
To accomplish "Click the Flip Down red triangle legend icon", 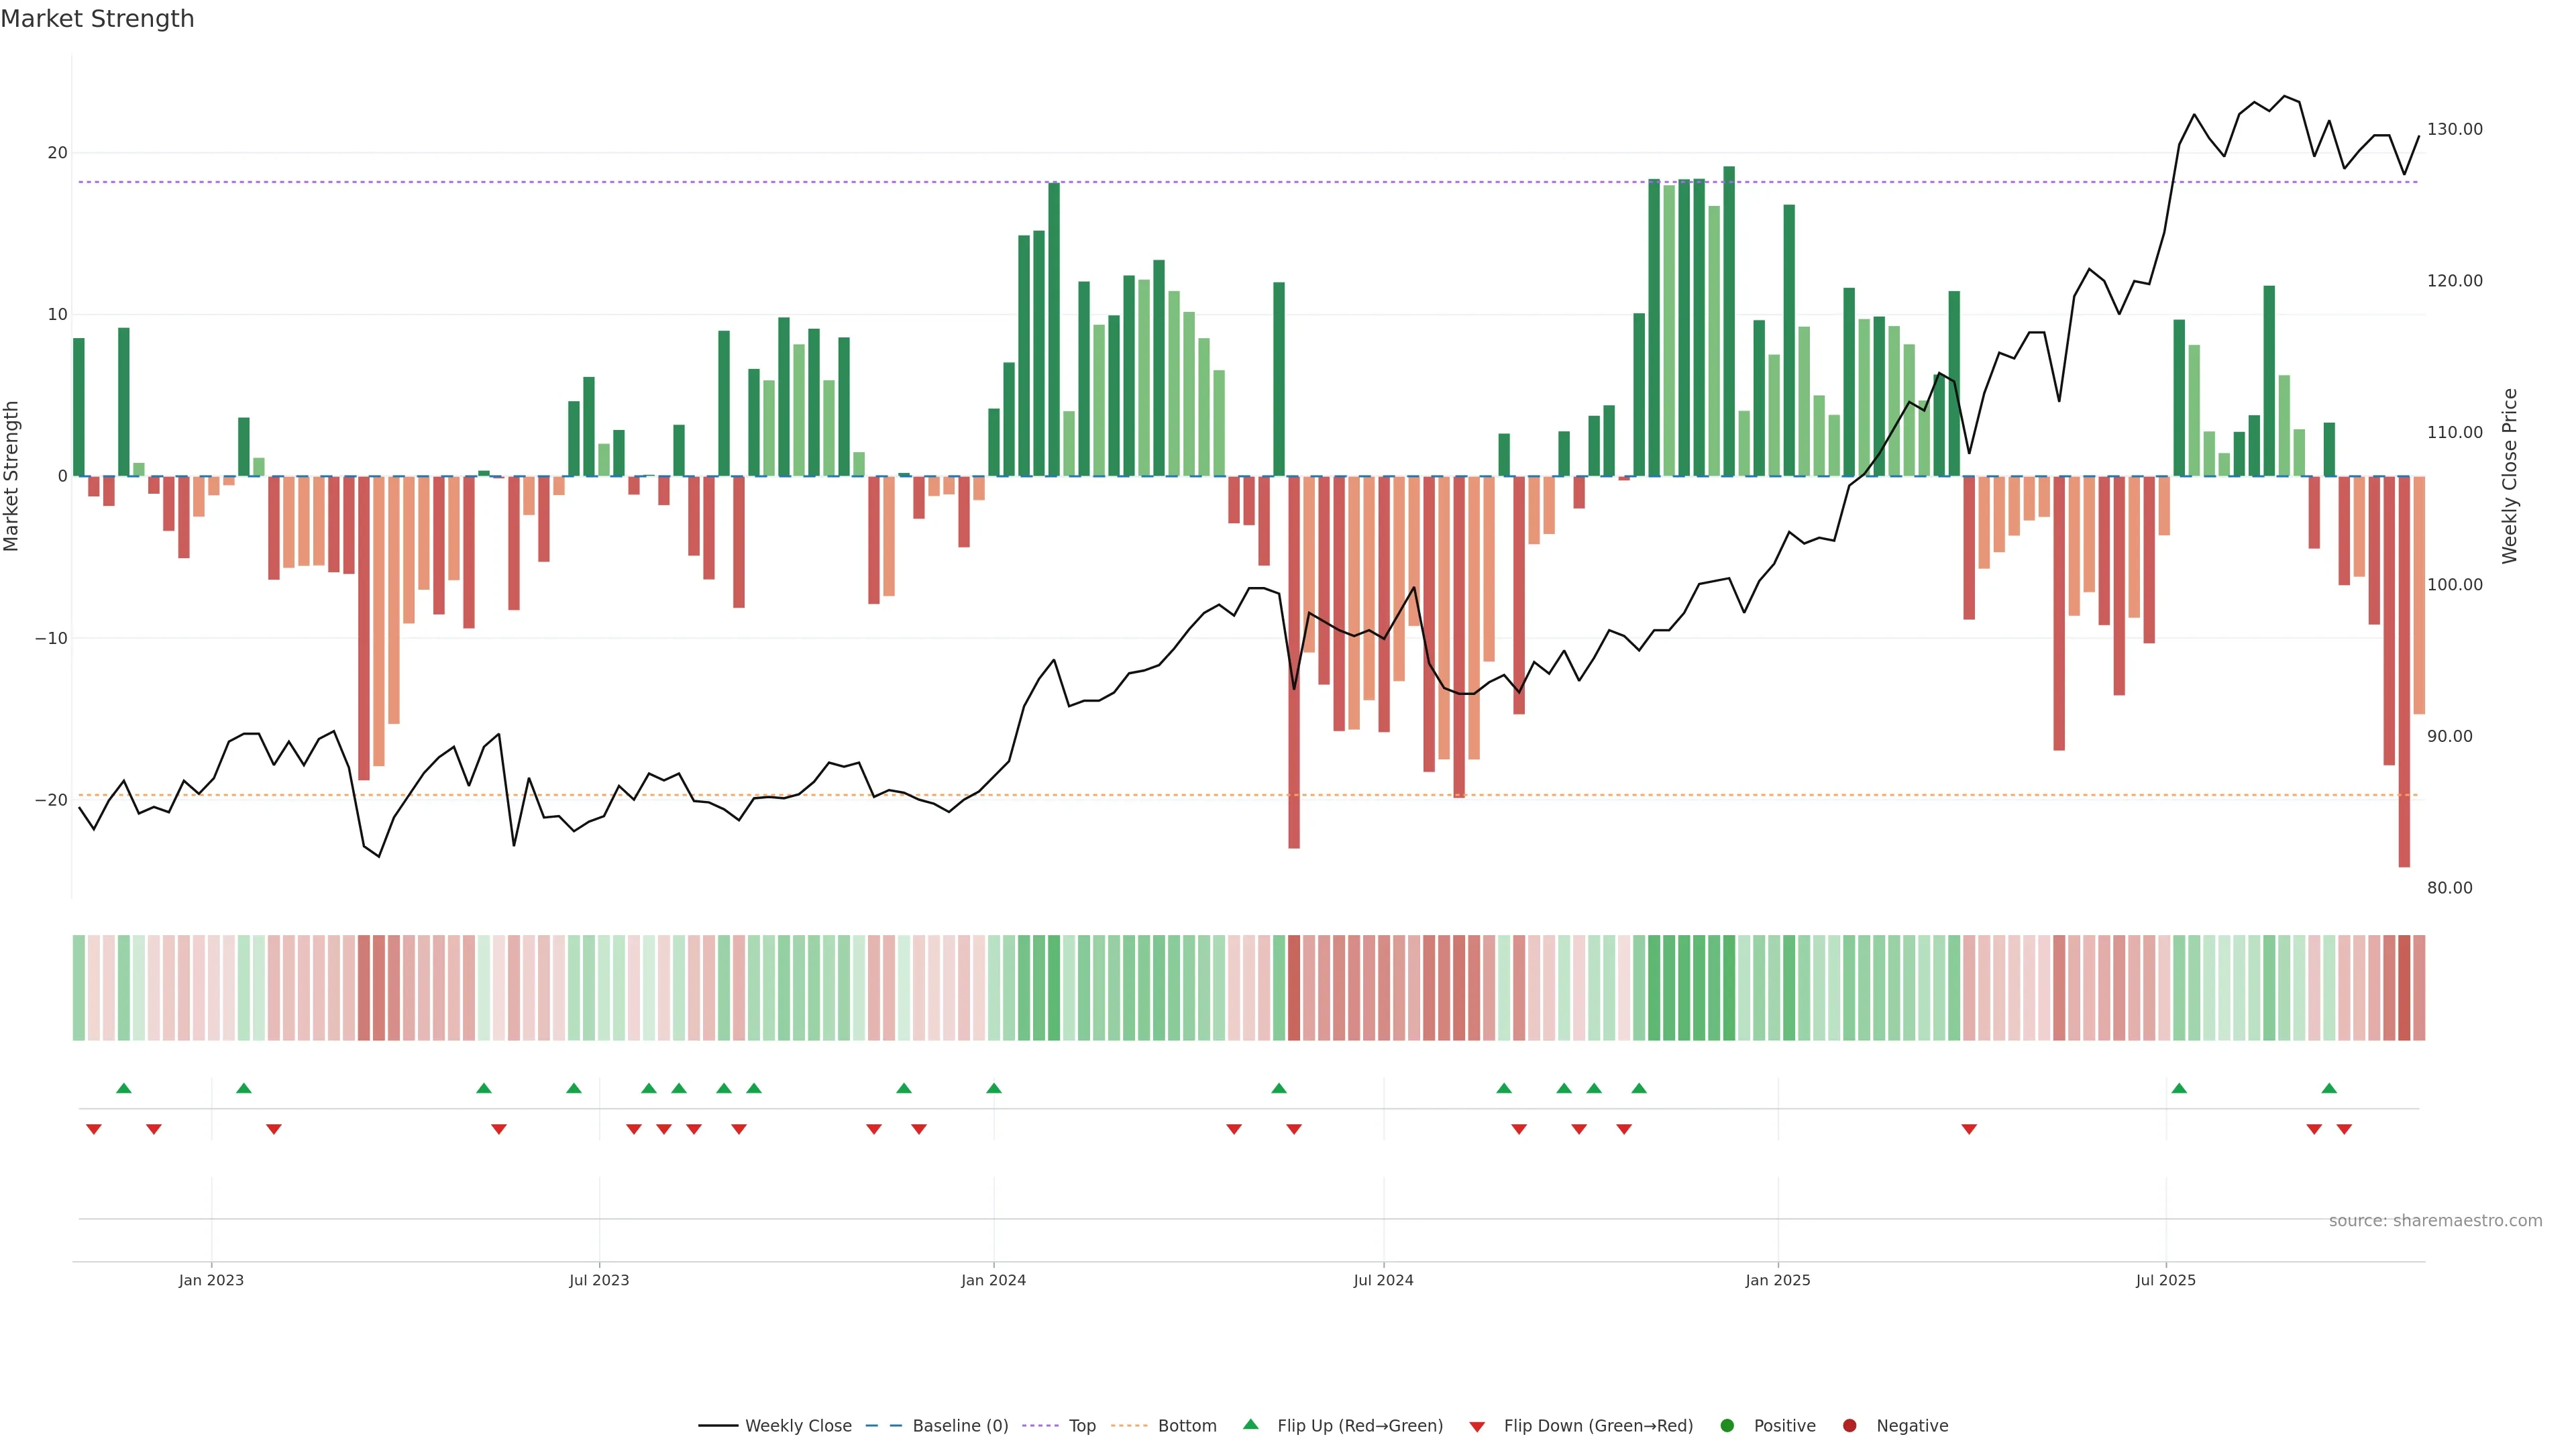I will point(1477,1427).
